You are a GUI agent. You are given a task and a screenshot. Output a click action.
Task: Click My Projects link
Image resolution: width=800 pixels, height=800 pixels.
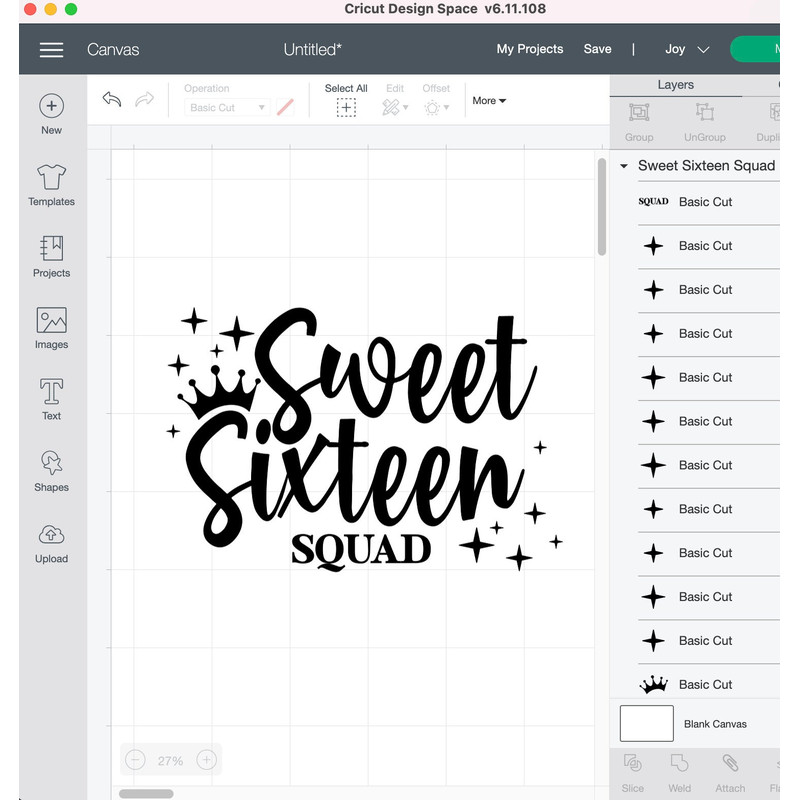(529, 48)
